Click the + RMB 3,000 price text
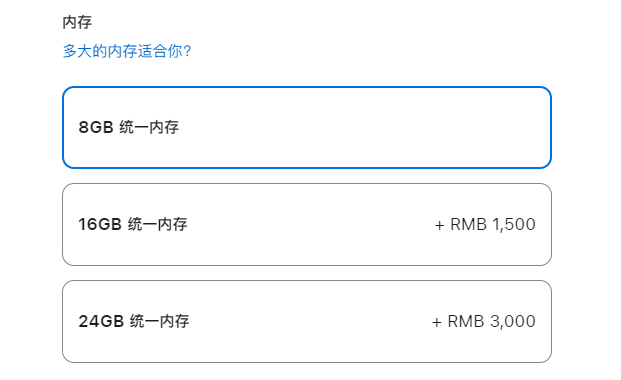The image size is (621, 380). pos(484,321)
